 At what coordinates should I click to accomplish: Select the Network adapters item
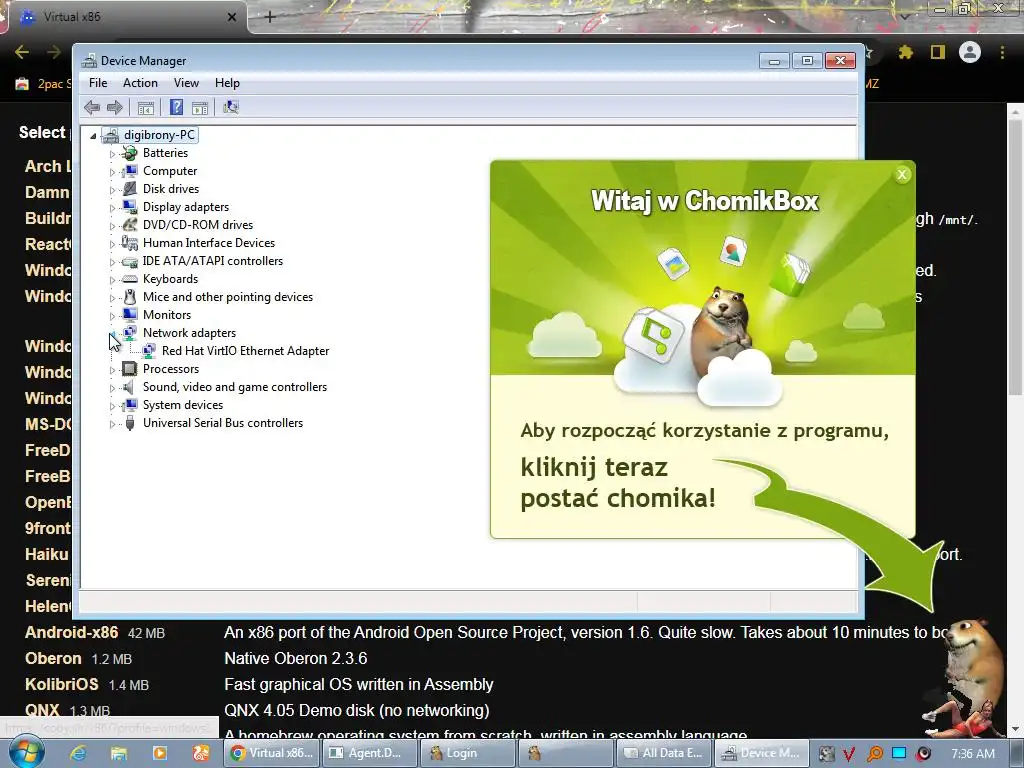(189, 333)
